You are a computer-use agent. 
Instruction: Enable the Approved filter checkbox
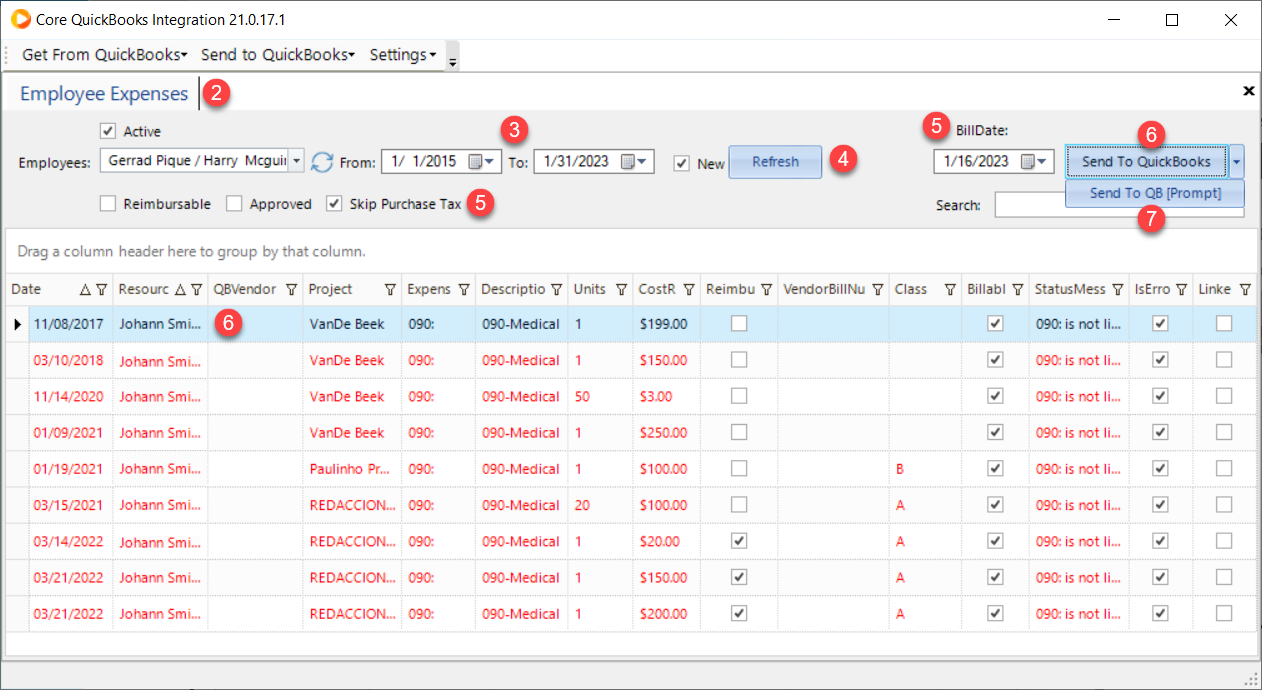[234, 203]
